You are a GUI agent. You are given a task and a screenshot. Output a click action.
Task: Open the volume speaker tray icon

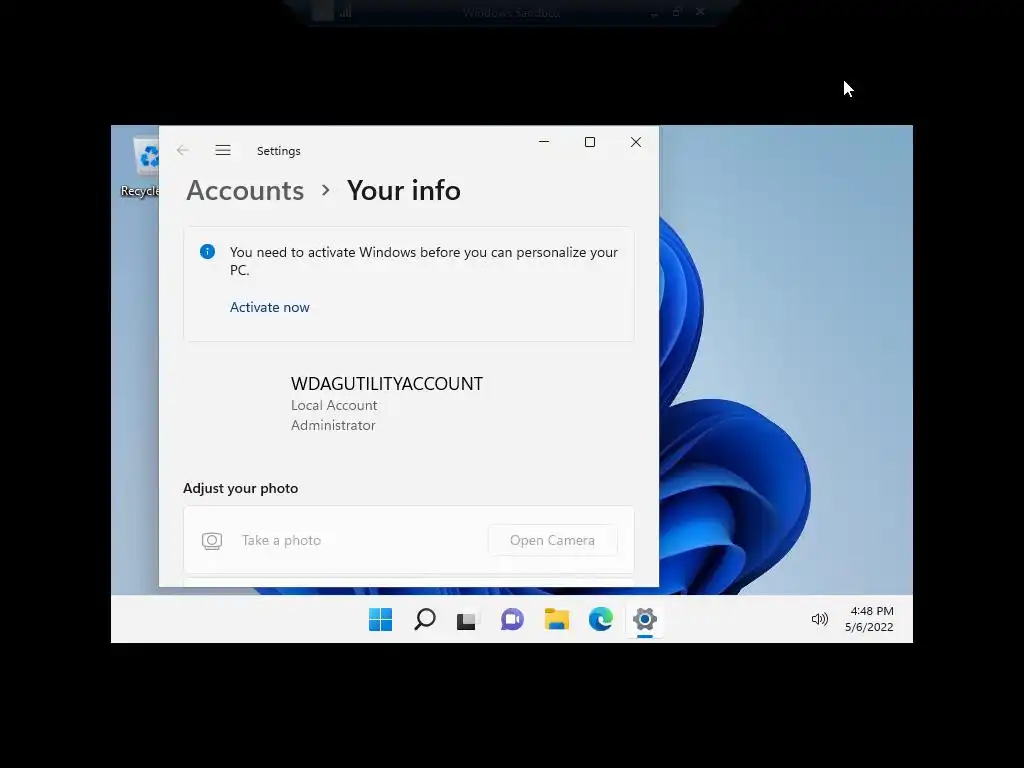pyautogui.click(x=820, y=618)
